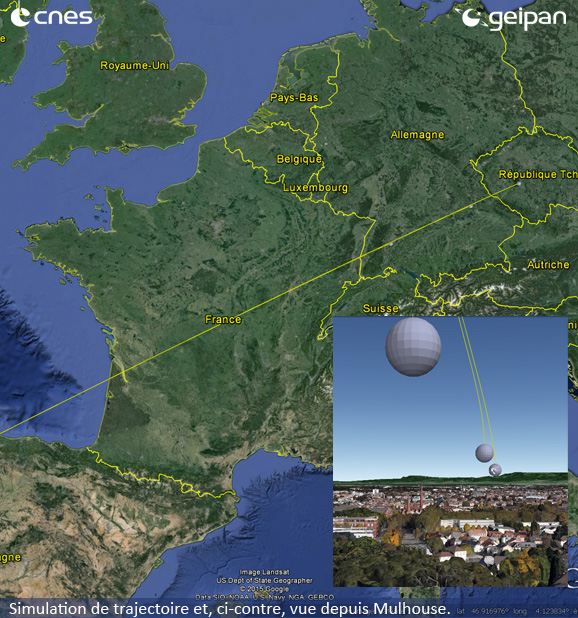Screen dimensions: 578x618
Task: Click the US Dept of State Geographer text
Action: coord(264,581)
